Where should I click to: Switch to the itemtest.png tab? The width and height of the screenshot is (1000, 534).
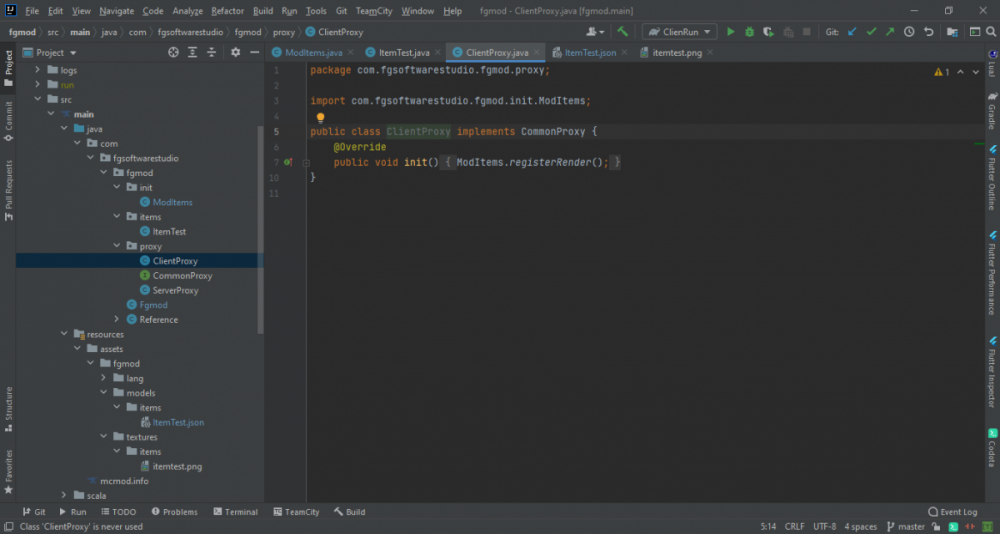(x=677, y=52)
